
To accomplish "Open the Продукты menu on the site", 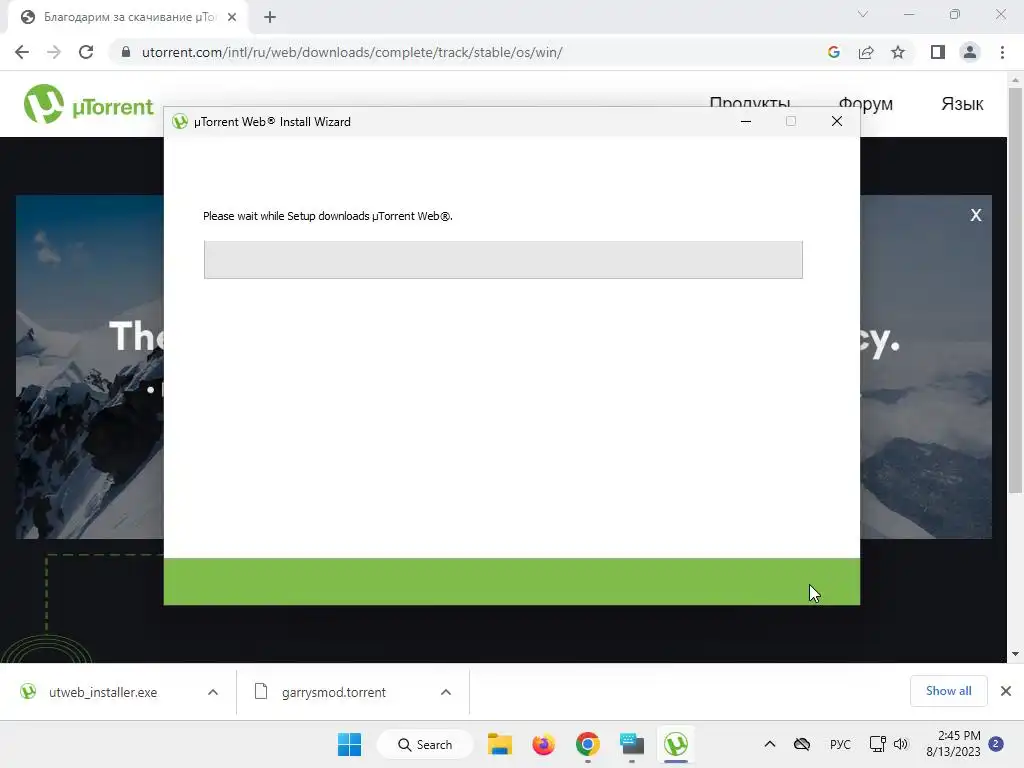I will coord(750,103).
